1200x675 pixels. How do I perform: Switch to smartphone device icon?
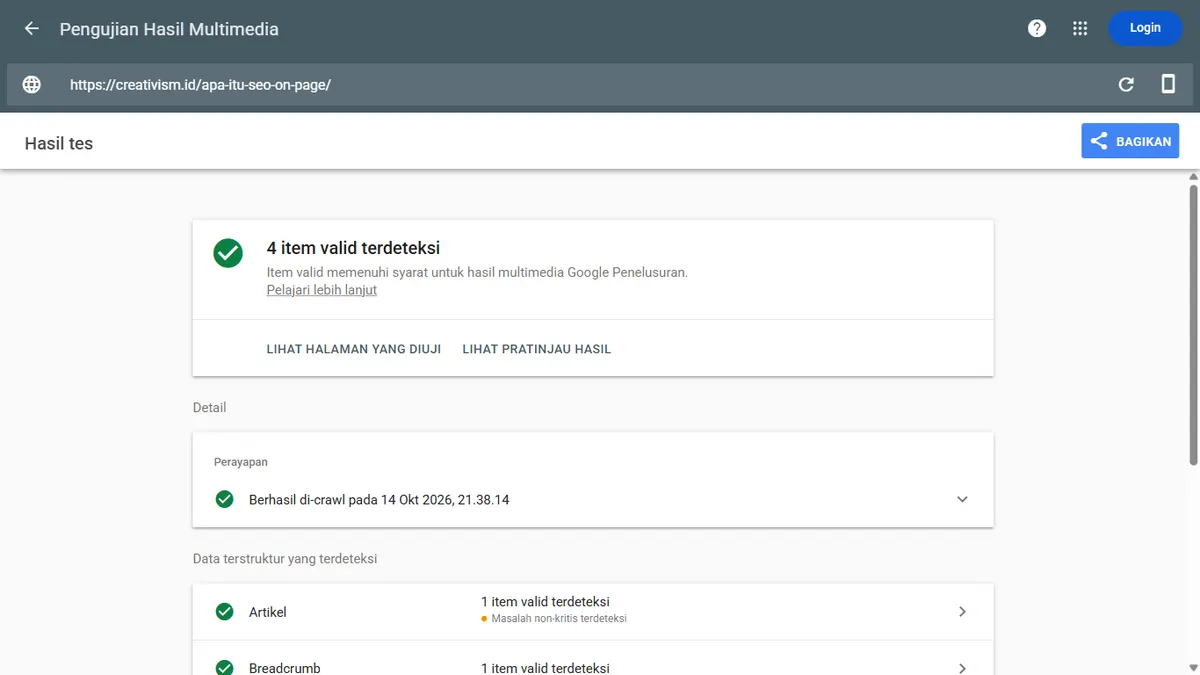[1168, 84]
